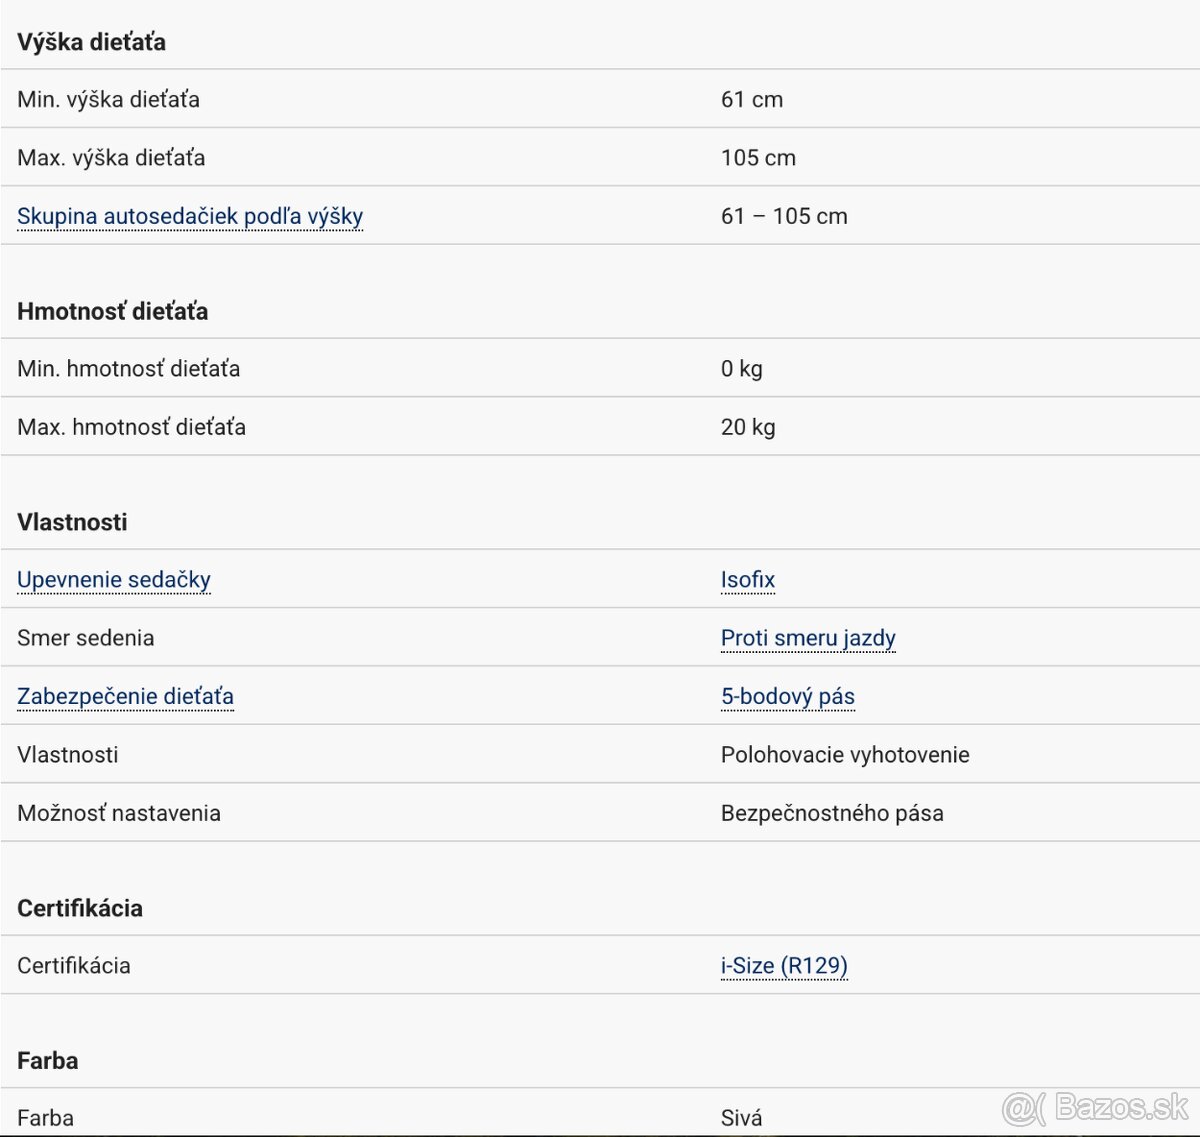Image resolution: width=1200 pixels, height=1137 pixels.
Task: Click the Sivá color value
Action: point(741,1118)
